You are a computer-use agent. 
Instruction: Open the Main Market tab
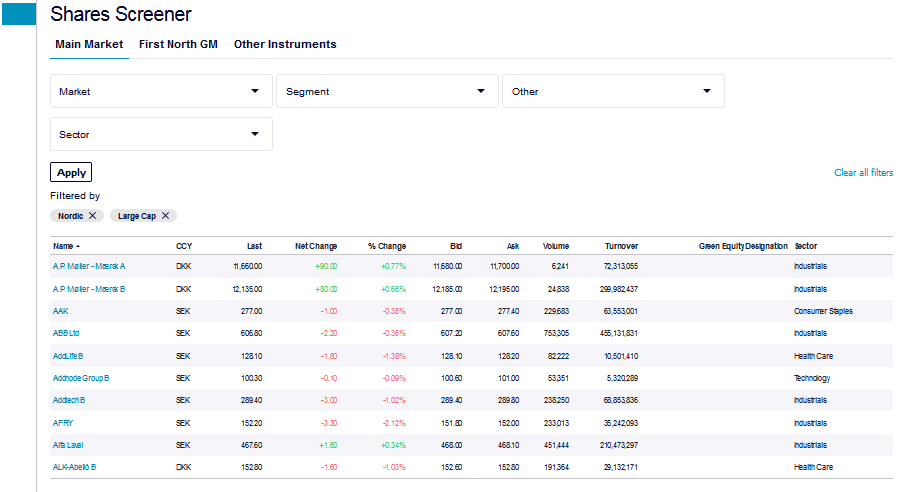[89, 44]
